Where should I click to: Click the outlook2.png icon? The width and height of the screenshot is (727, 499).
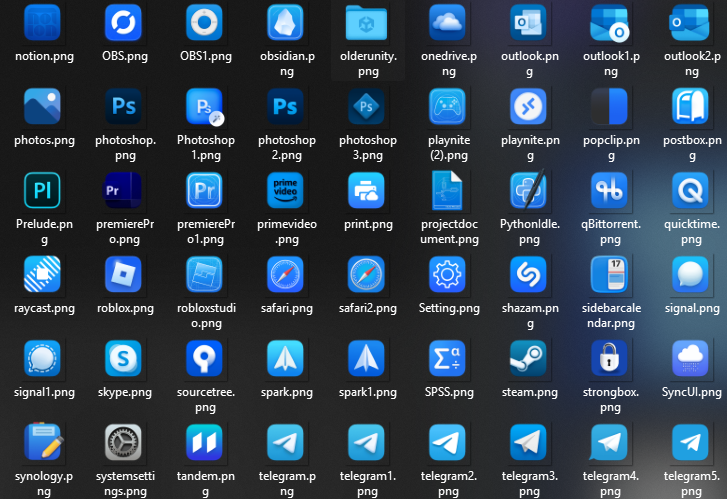click(x=690, y=22)
